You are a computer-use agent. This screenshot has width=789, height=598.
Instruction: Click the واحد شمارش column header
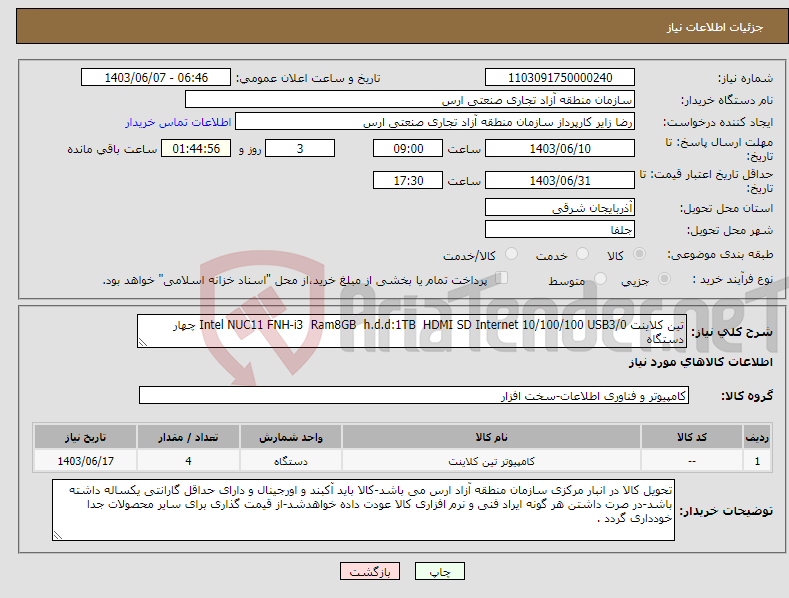coord(291,437)
